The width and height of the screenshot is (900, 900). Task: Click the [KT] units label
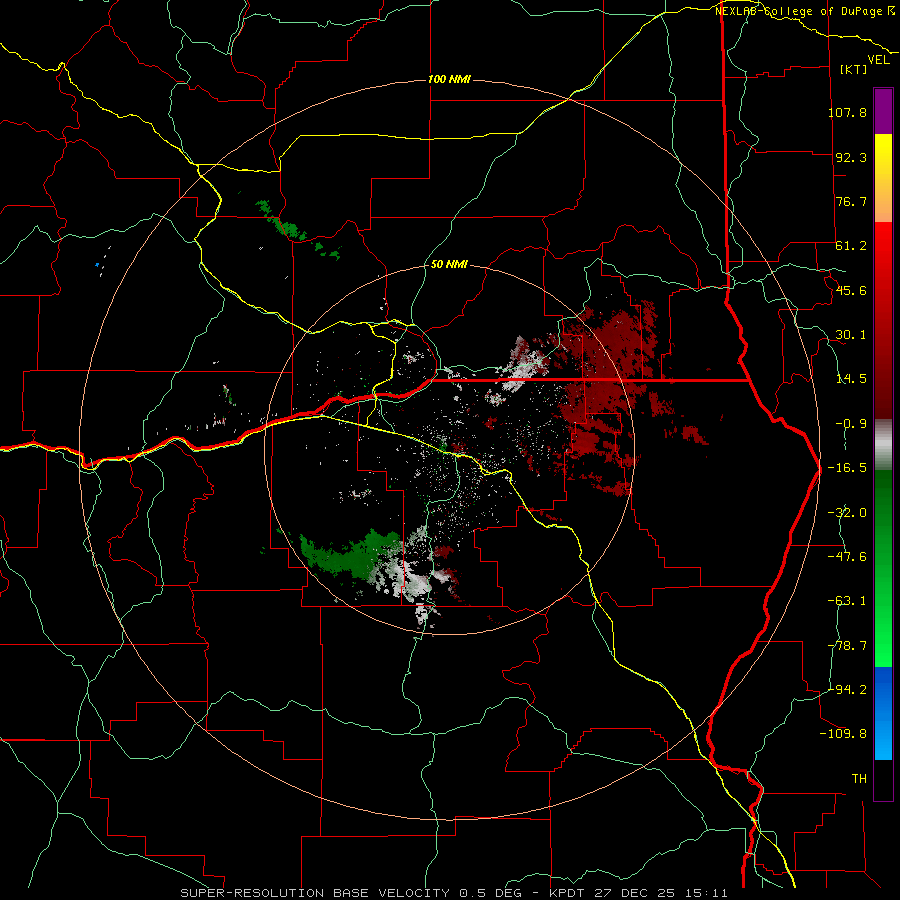click(854, 69)
